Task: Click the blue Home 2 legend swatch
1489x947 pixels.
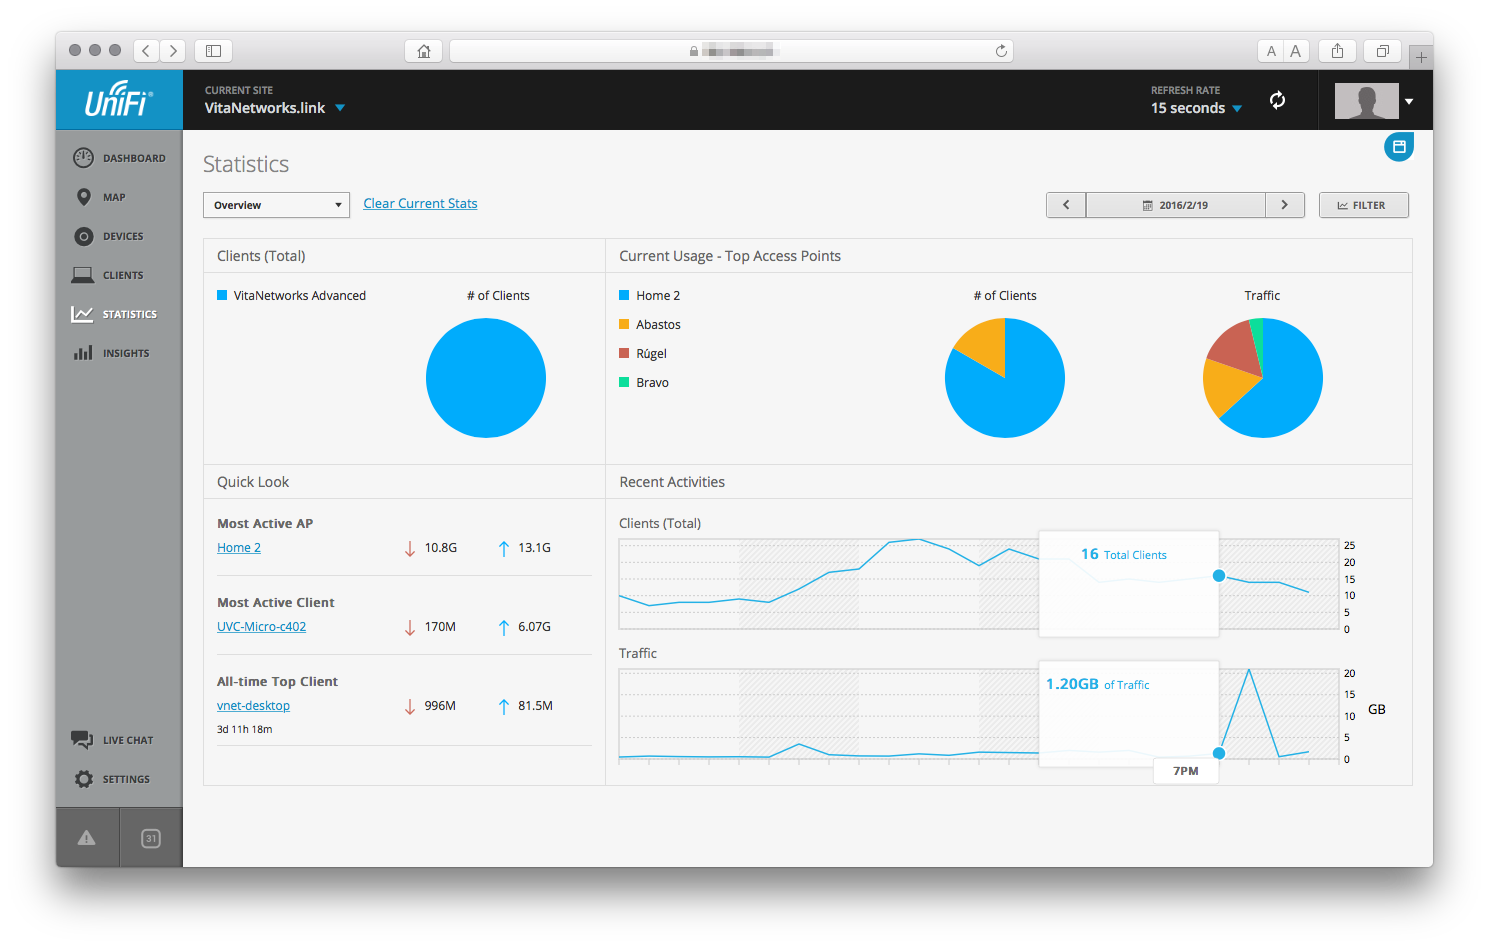Action: 624,296
